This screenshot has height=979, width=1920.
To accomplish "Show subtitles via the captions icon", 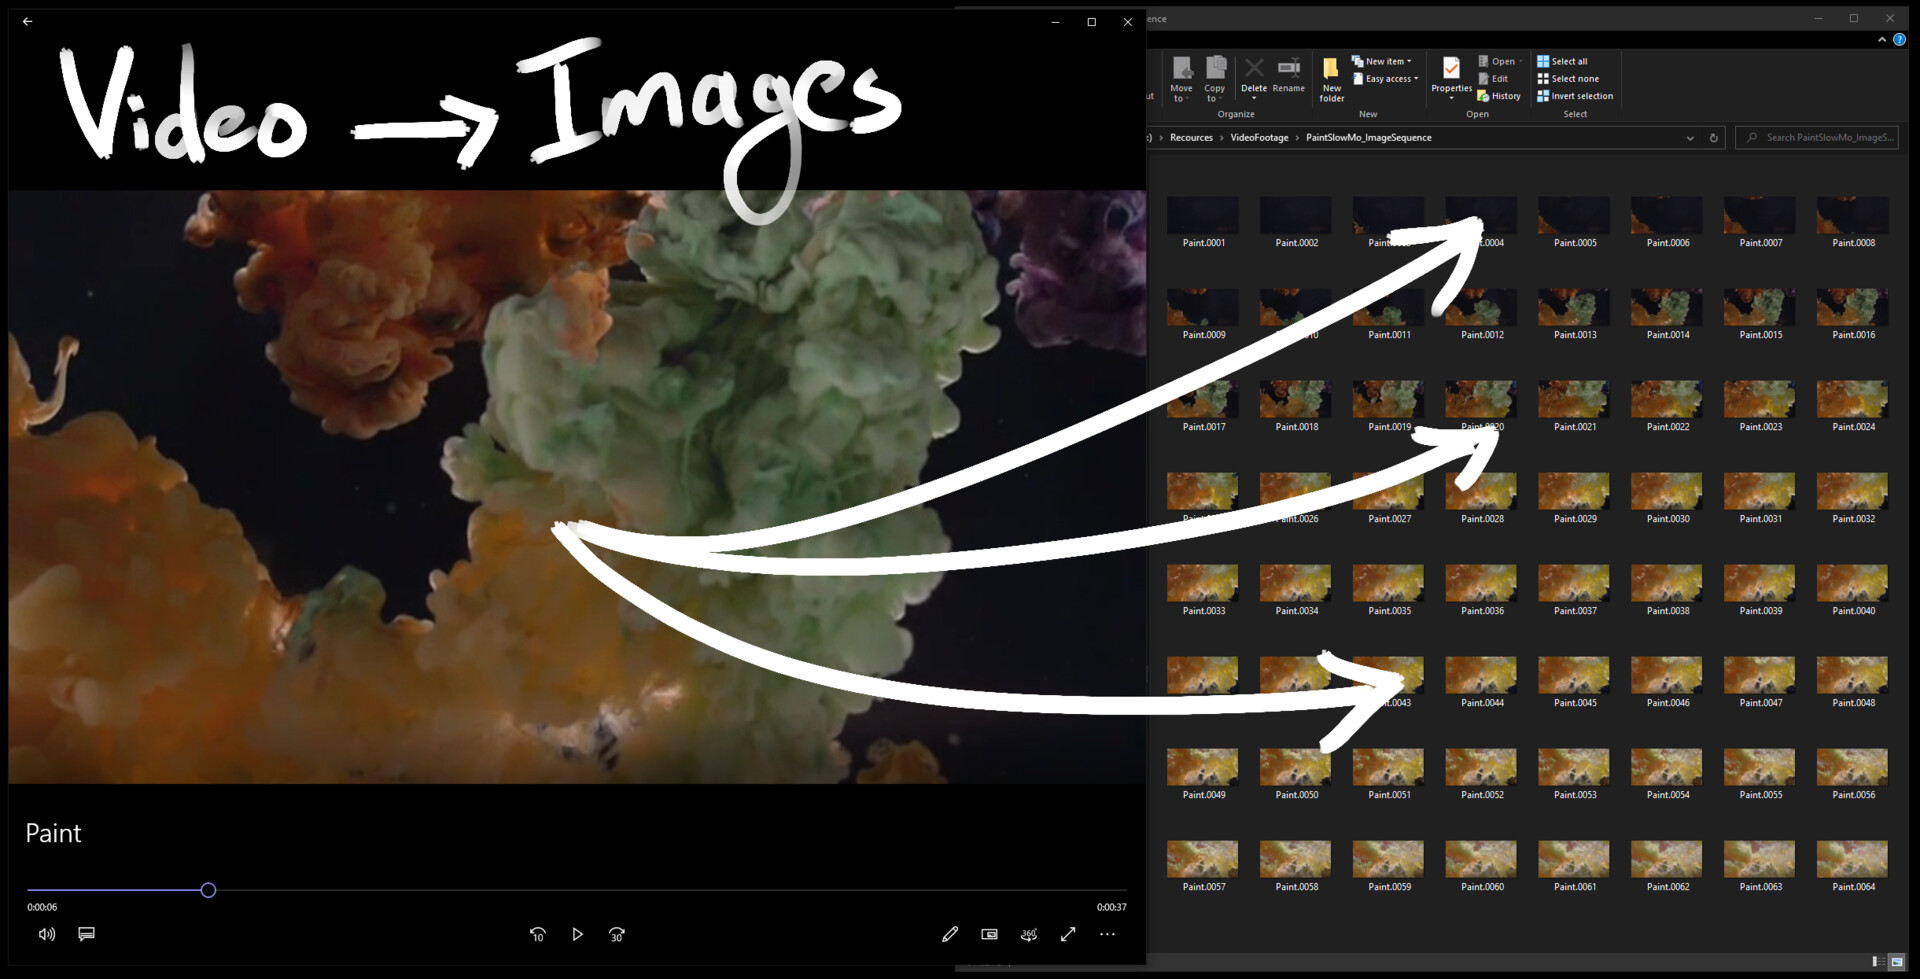I will click(x=86, y=933).
